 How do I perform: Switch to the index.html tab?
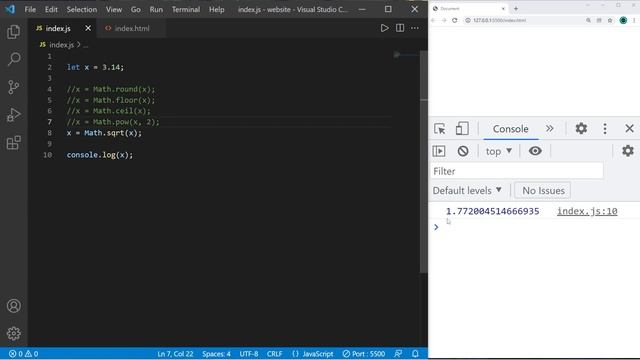[131, 28]
